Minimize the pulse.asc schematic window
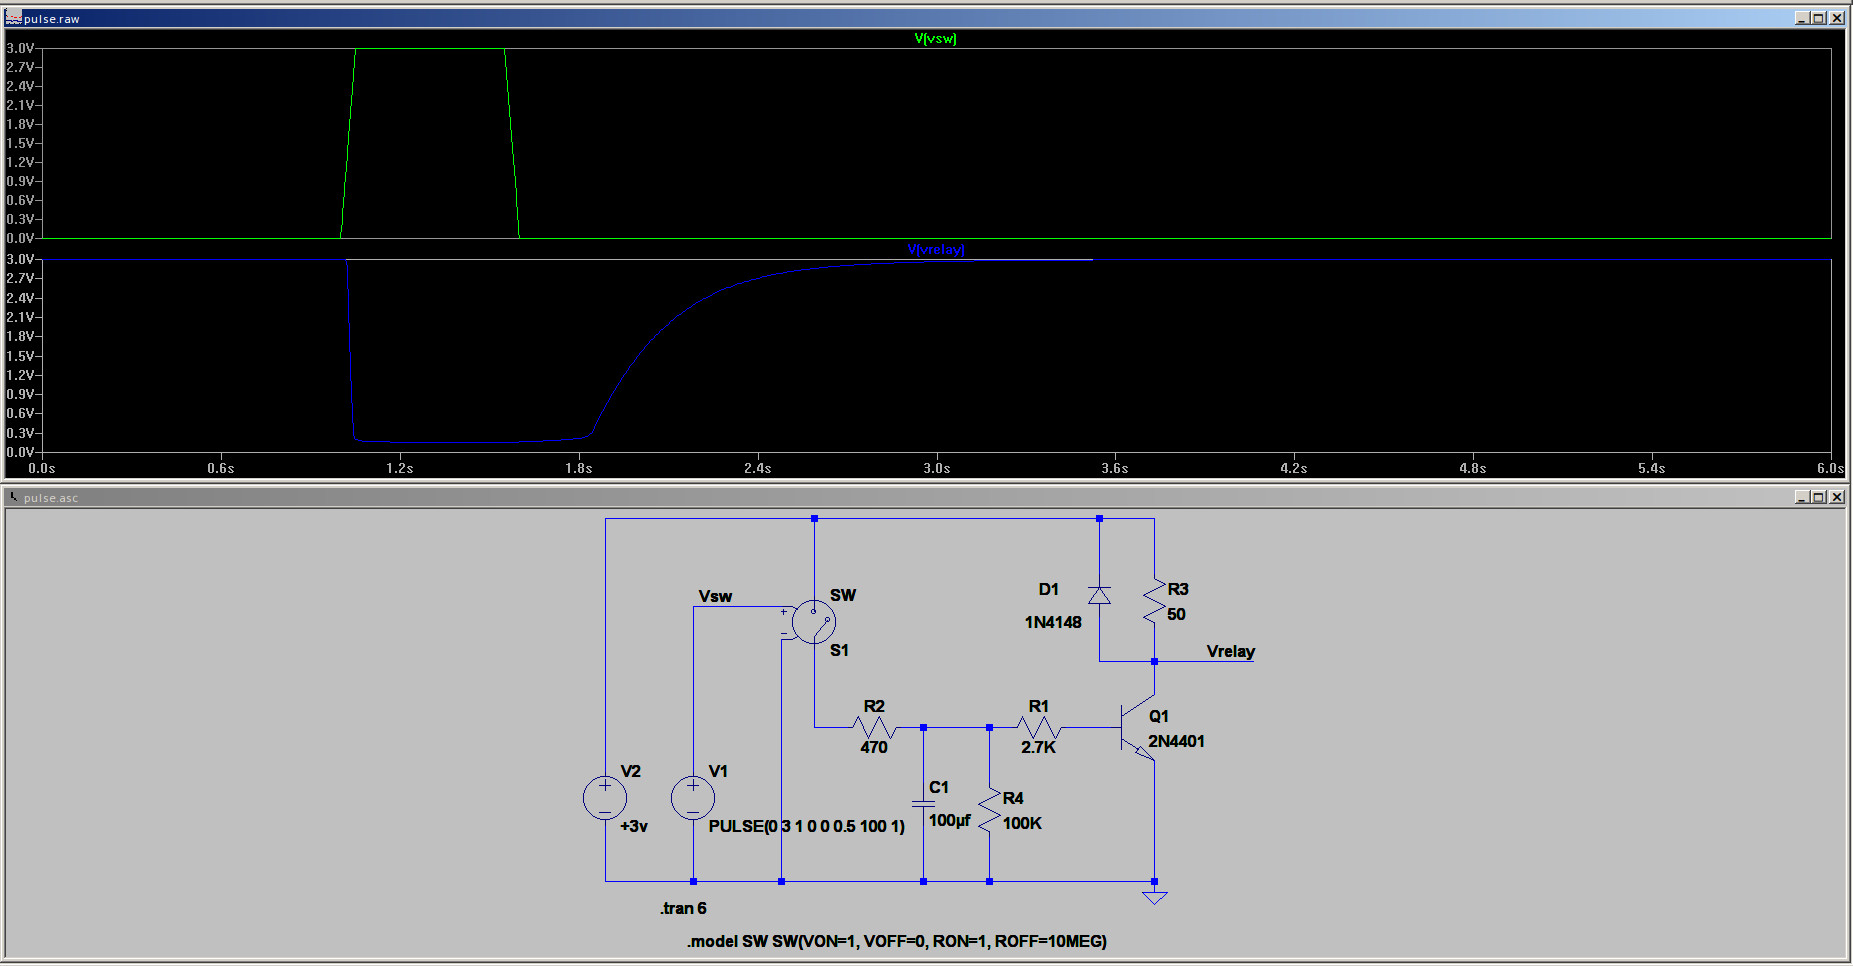1853x966 pixels. point(1801,497)
